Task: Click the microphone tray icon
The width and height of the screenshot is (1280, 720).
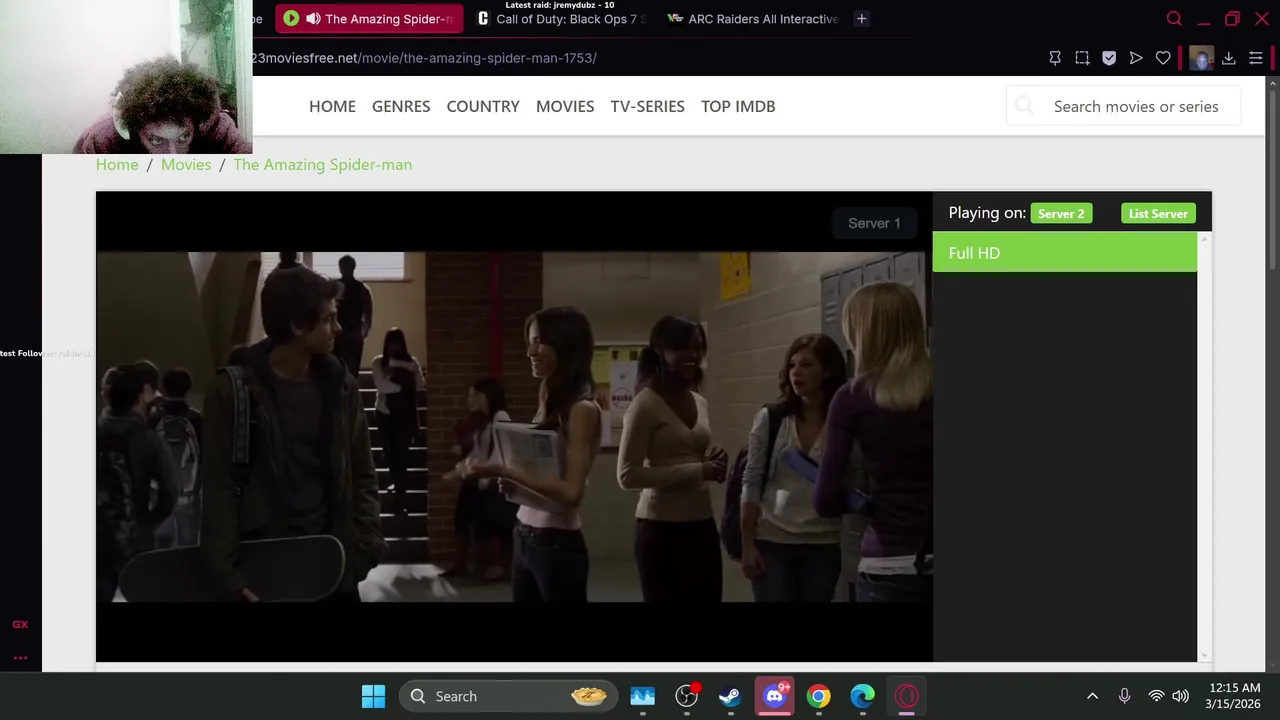Action: 1124,696
